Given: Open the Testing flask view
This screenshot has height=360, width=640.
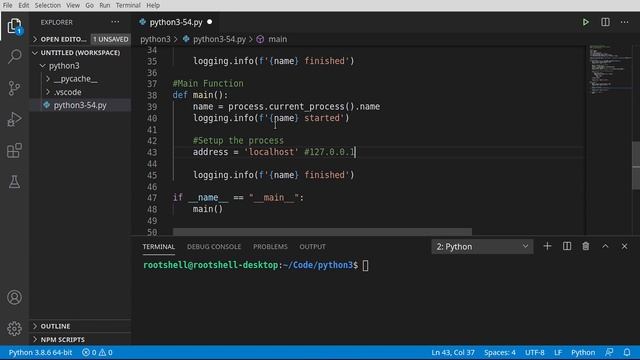Looking at the screenshot, I should pyautogui.click(x=14, y=182).
